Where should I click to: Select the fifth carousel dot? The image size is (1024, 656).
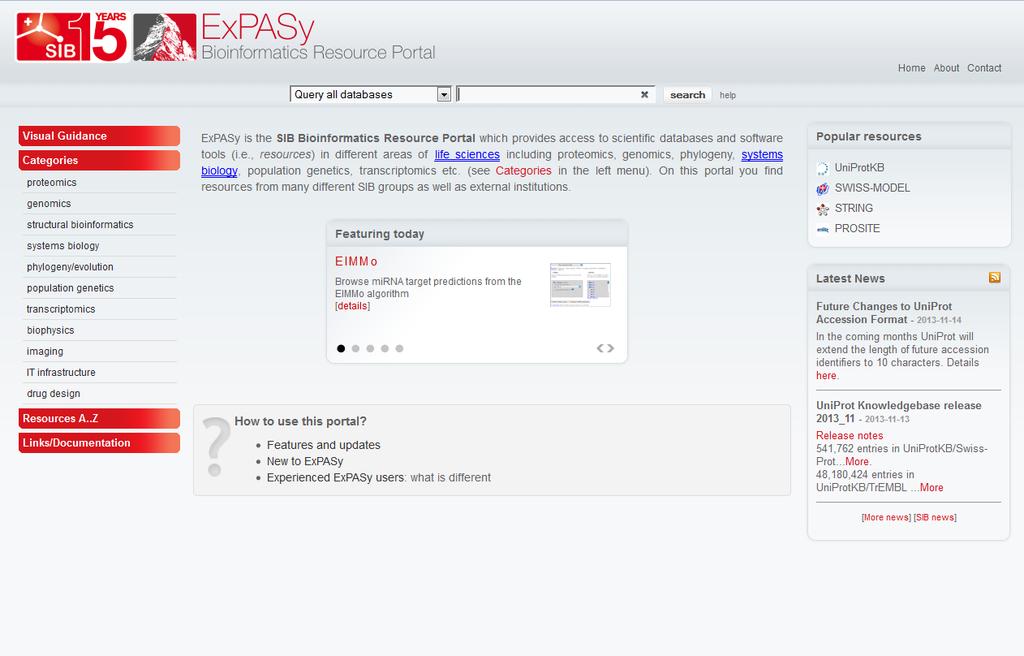tap(399, 348)
